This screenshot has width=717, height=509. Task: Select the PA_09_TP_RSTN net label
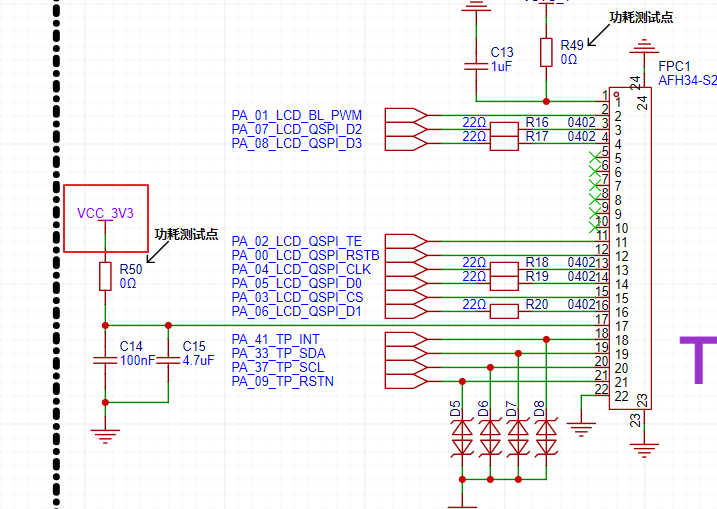(283, 381)
